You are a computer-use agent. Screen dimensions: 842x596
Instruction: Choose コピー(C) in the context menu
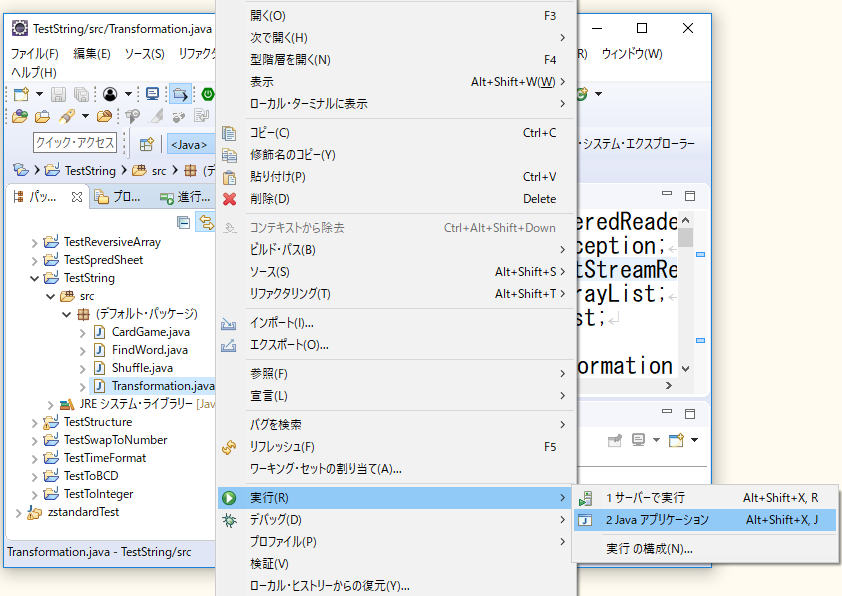tap(396, 133)
